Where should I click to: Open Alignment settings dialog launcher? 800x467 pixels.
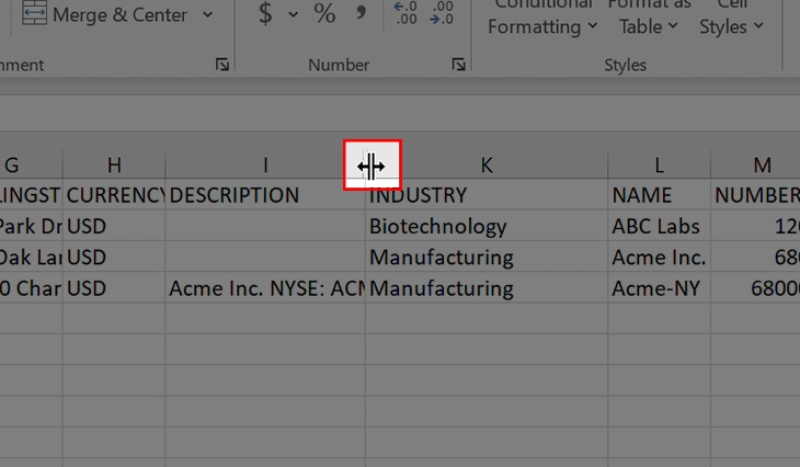(222, 65)
